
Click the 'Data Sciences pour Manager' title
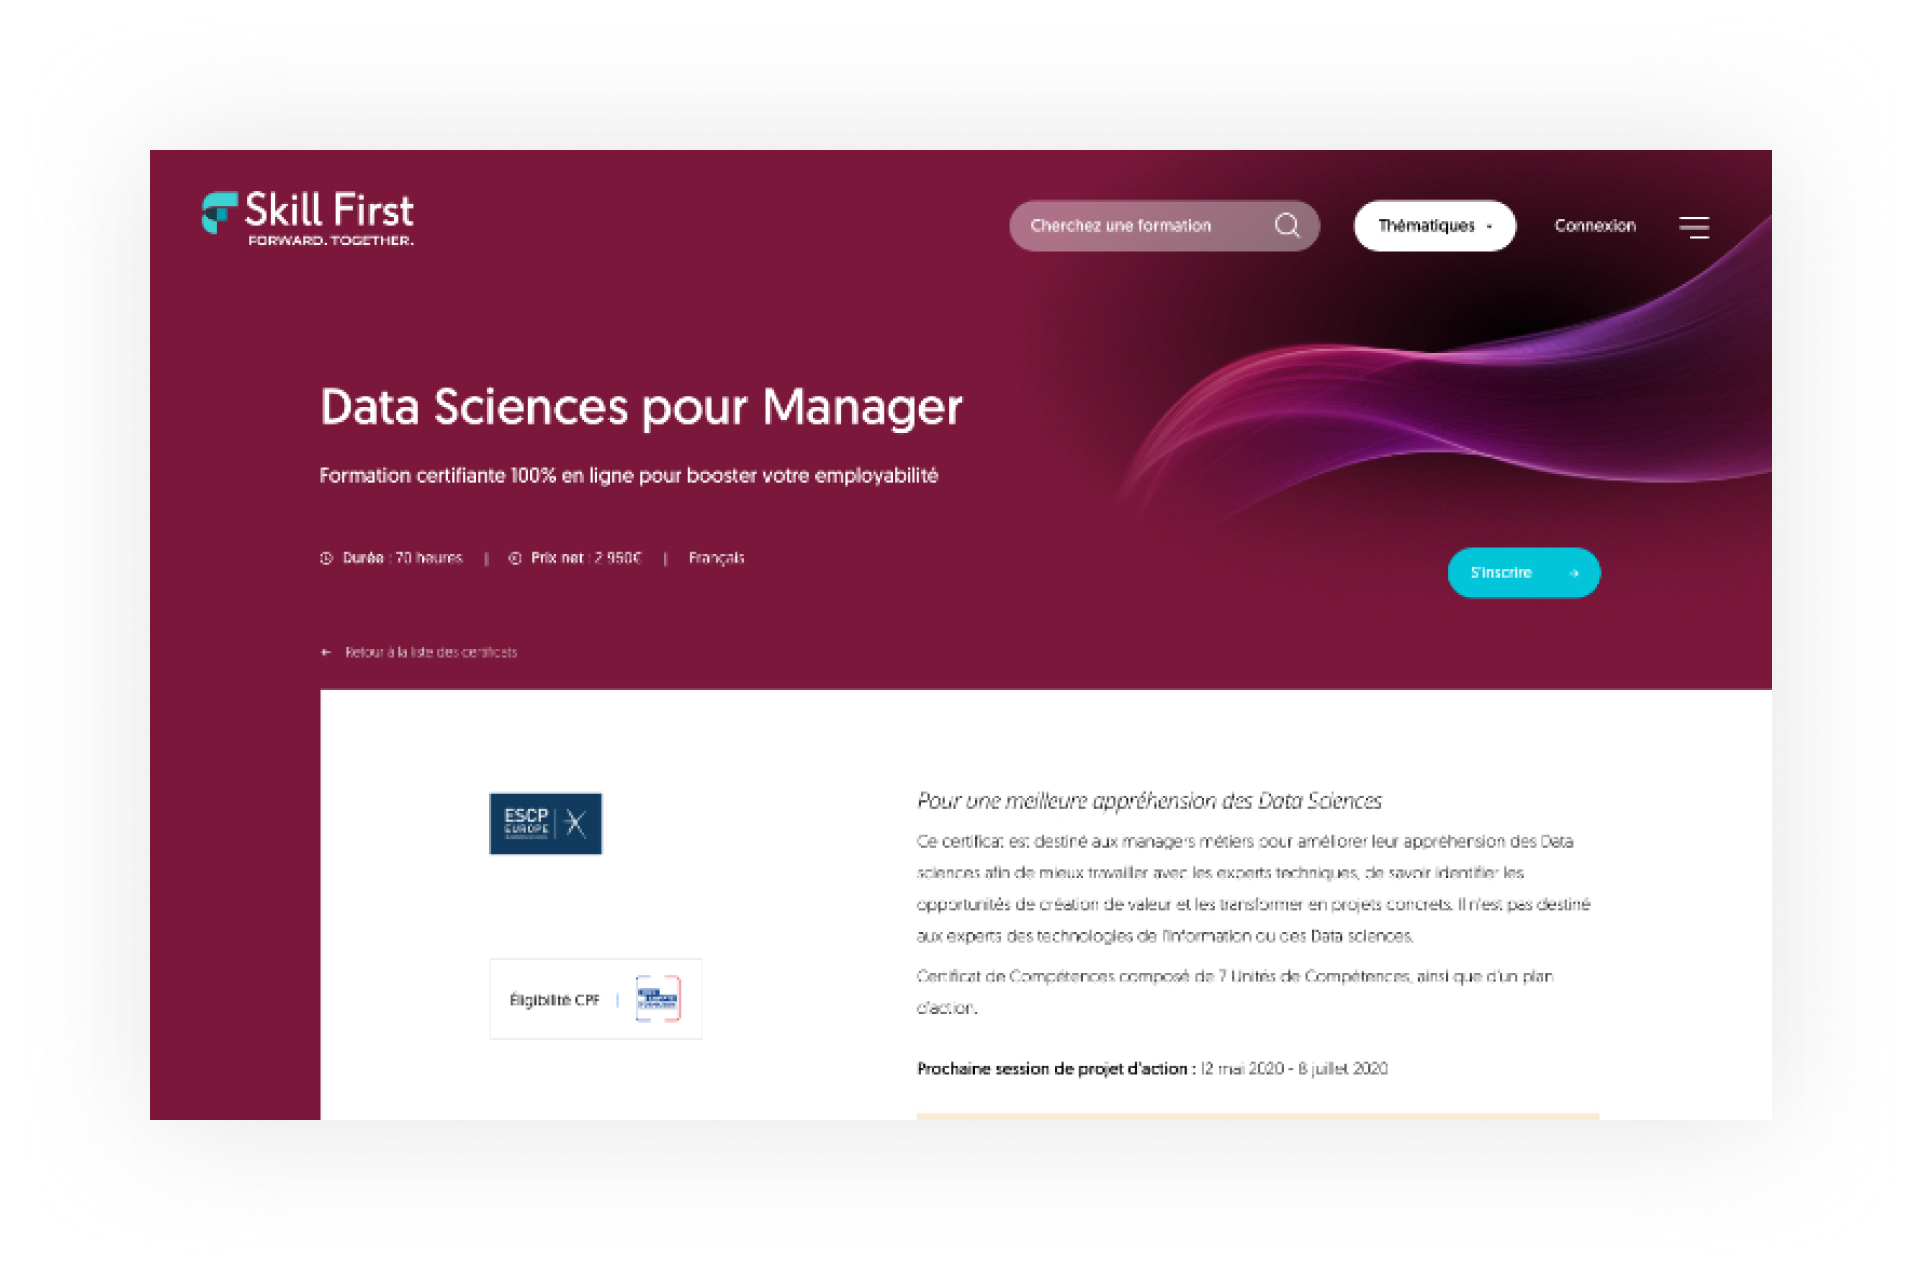point(641,407)
